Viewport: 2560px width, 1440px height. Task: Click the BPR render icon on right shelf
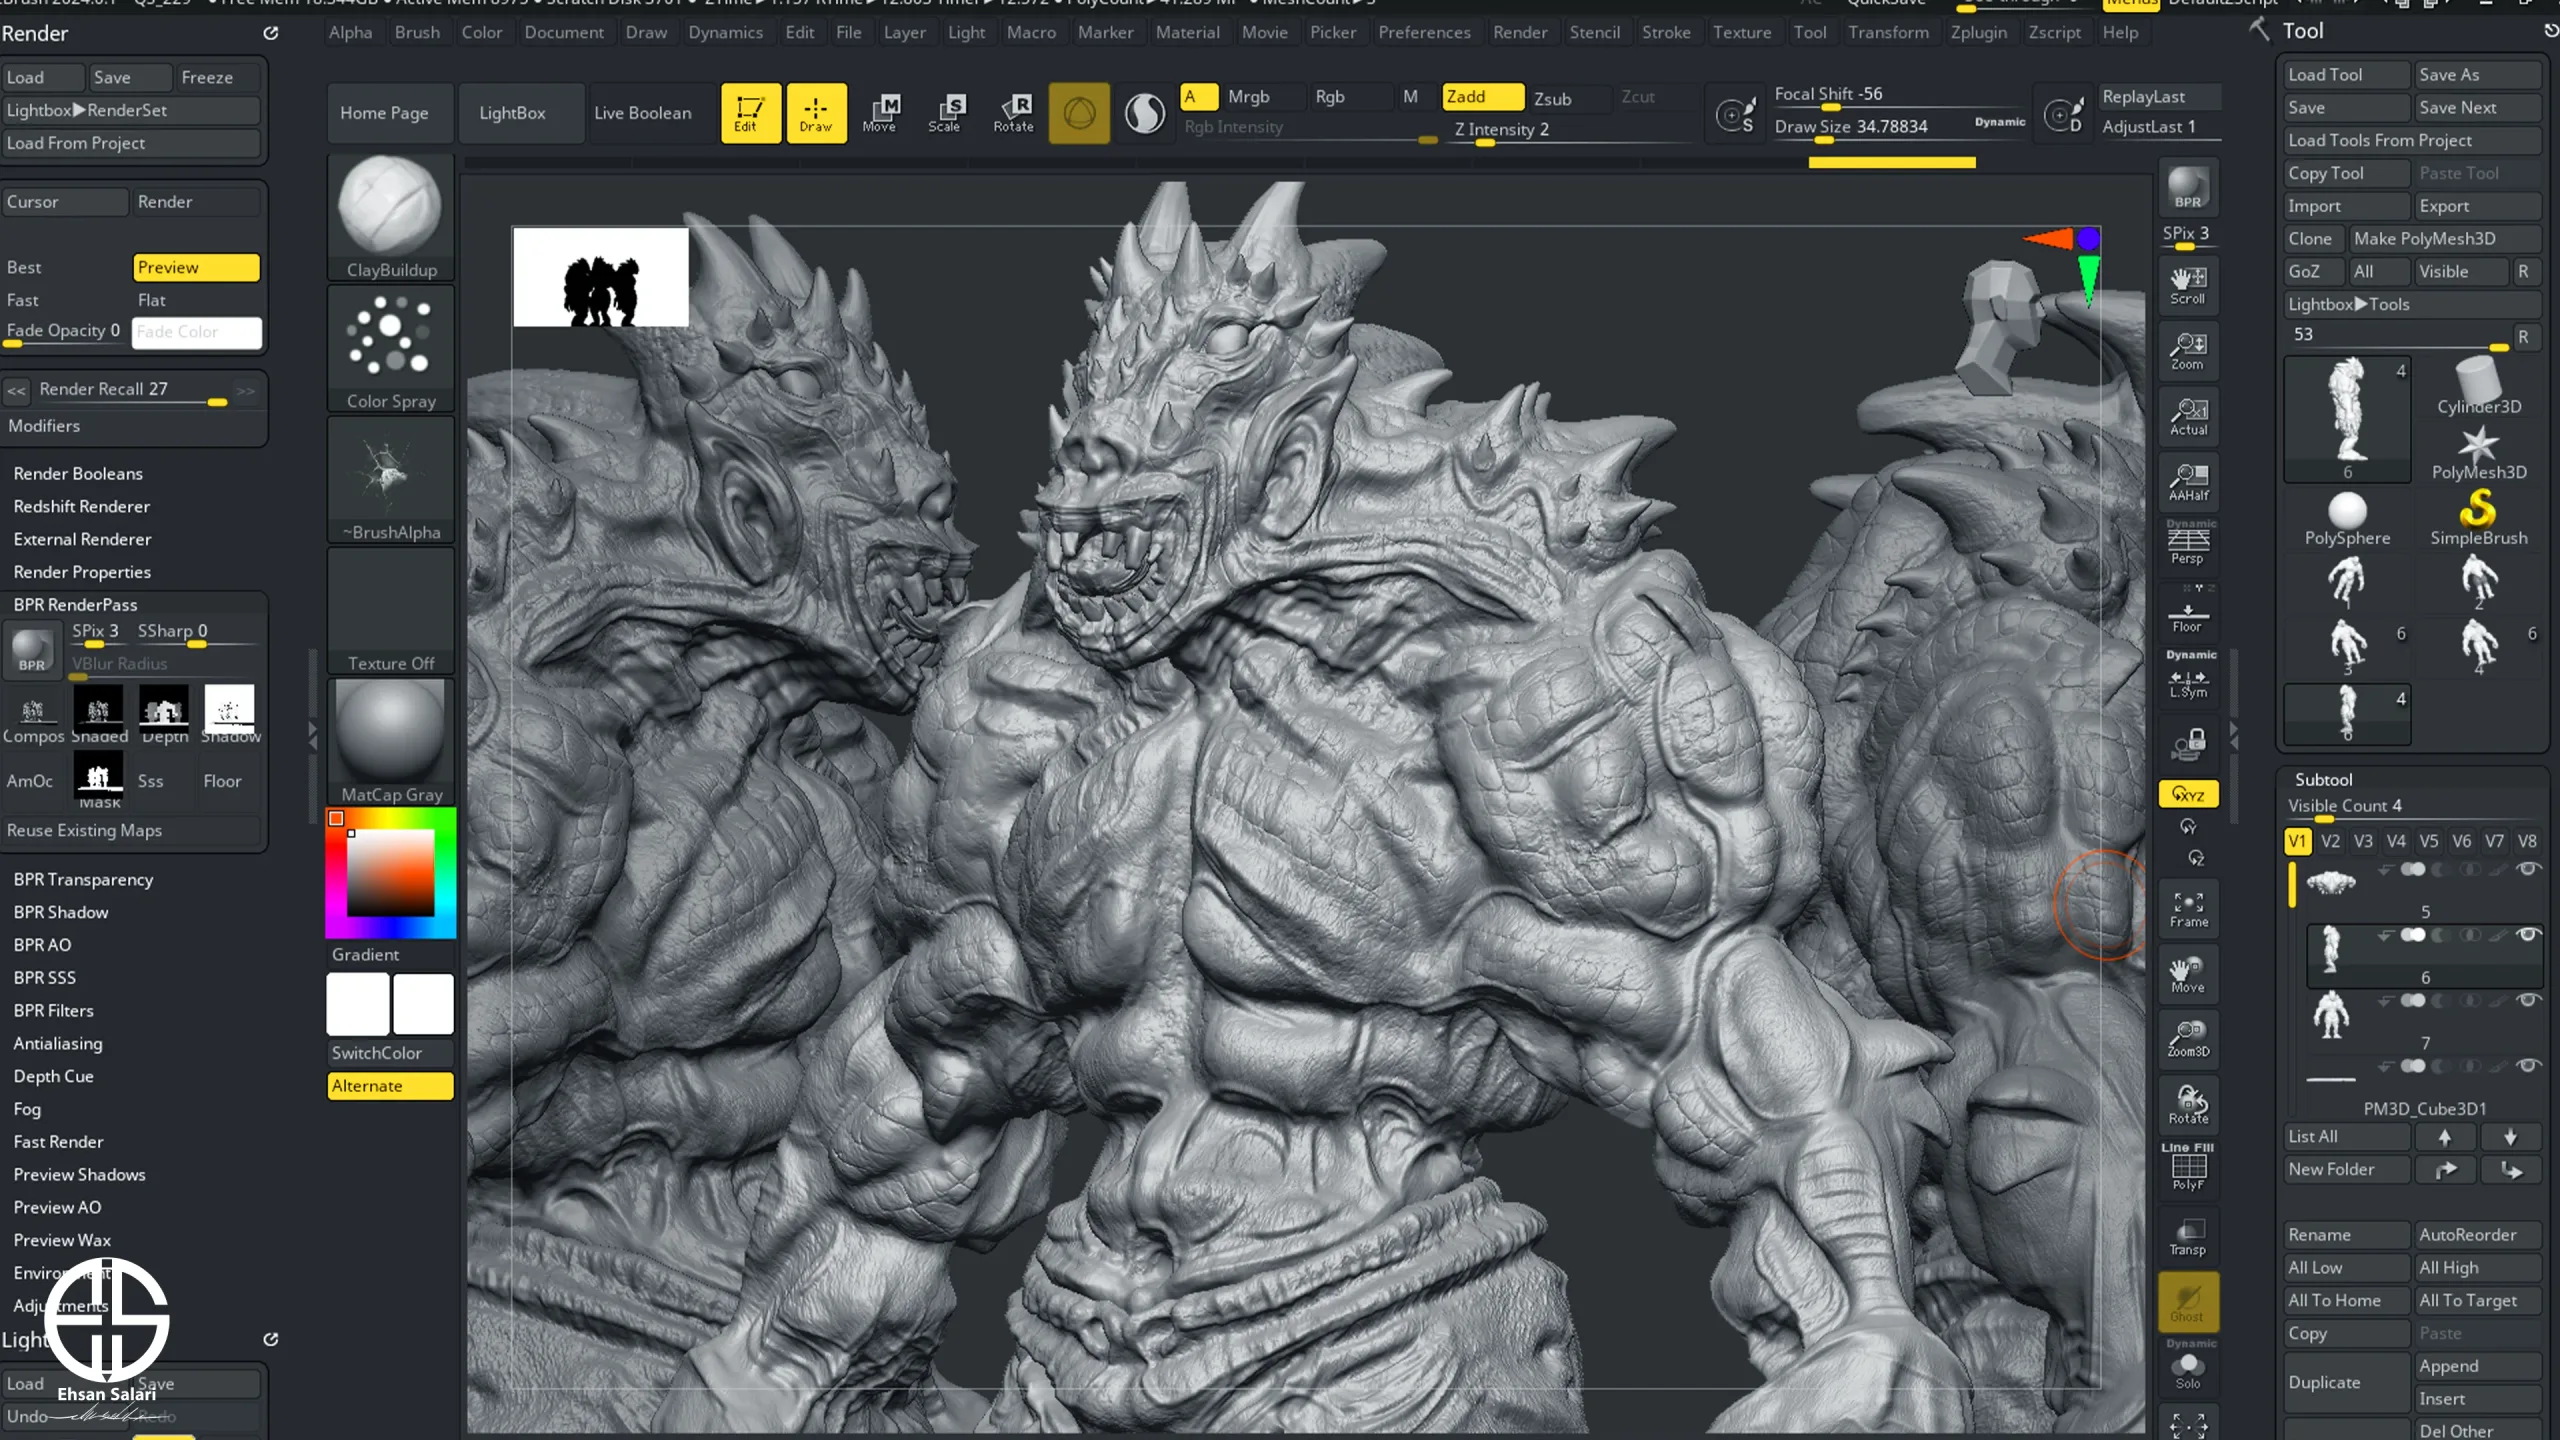click(2188, 187)
